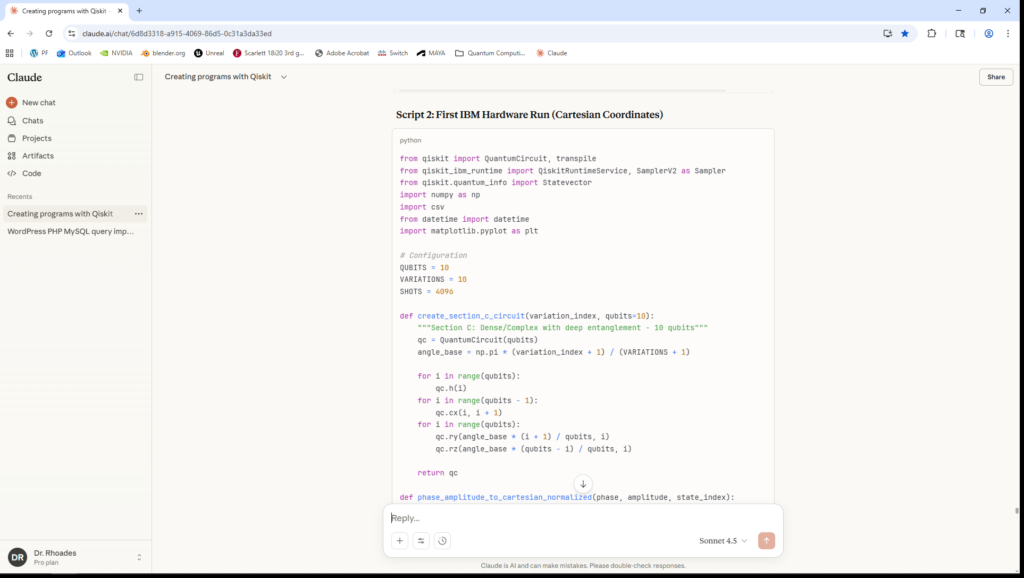Click the New chat plus icon
Viewport: 1024px width, 578px height.
[x=12, y=102]
